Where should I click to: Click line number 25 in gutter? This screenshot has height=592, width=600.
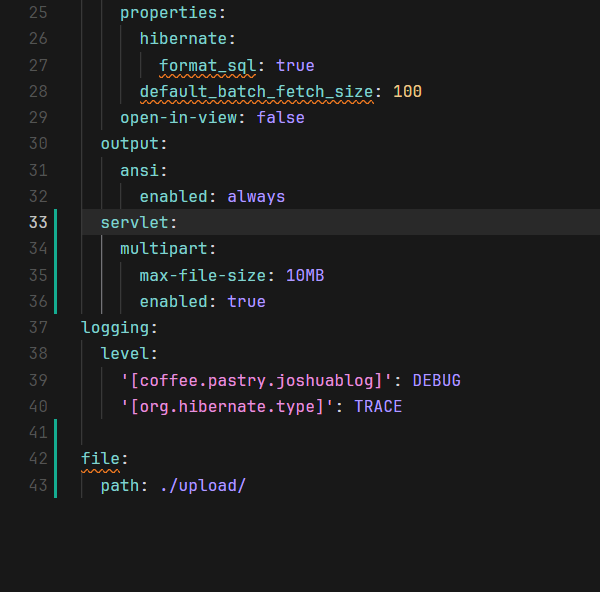click(38, 13)
